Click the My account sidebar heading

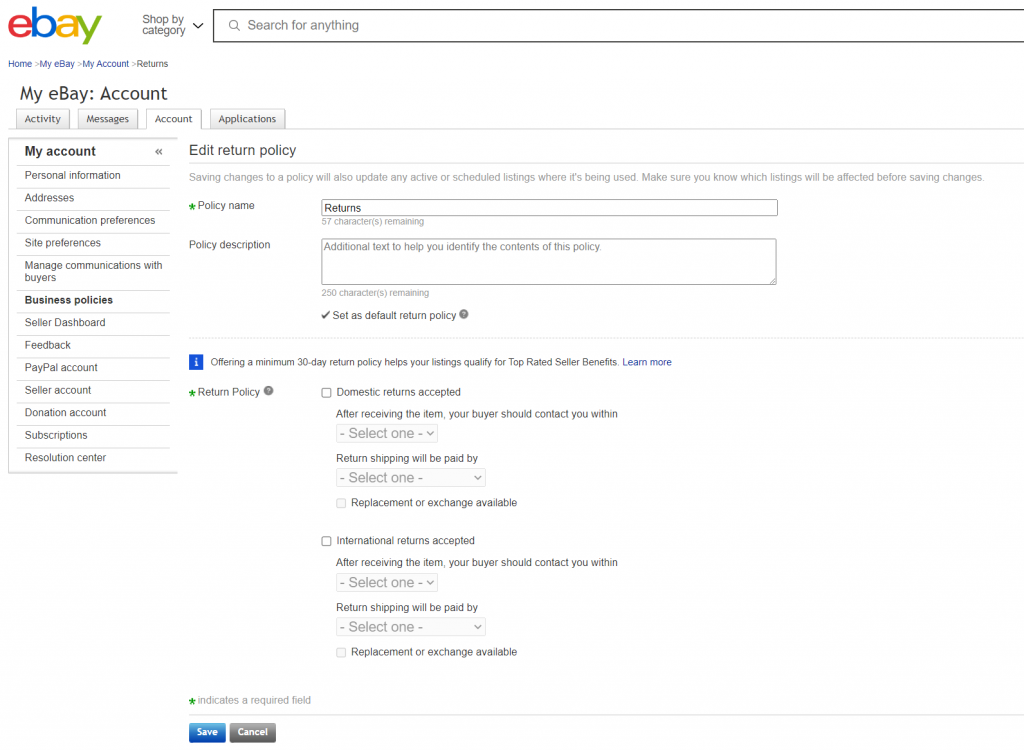[60, 151]
